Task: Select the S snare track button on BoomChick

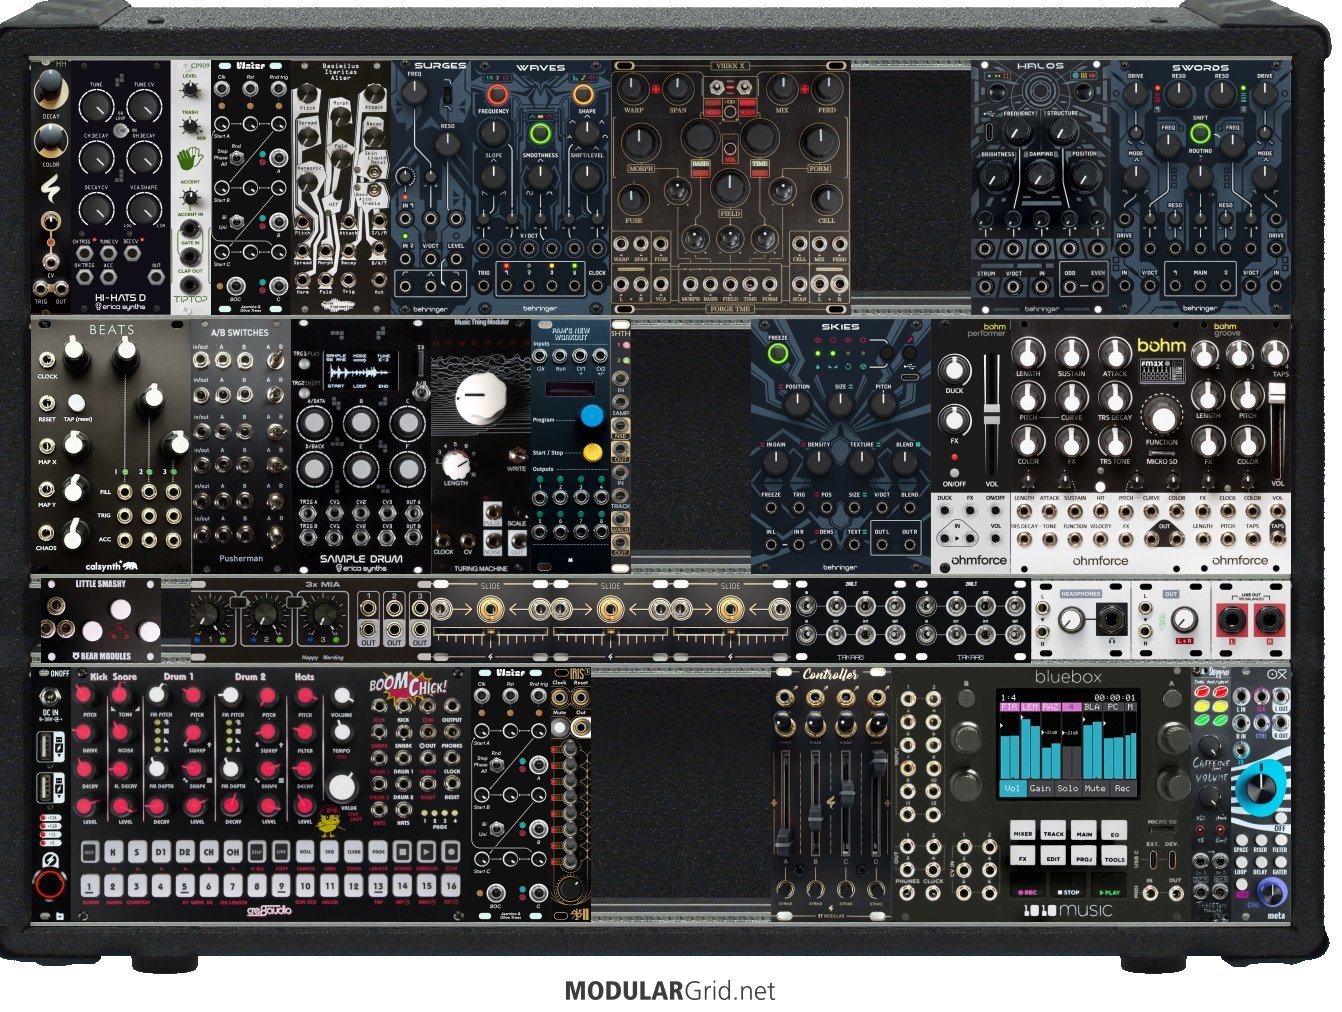Action: (137, 853)
